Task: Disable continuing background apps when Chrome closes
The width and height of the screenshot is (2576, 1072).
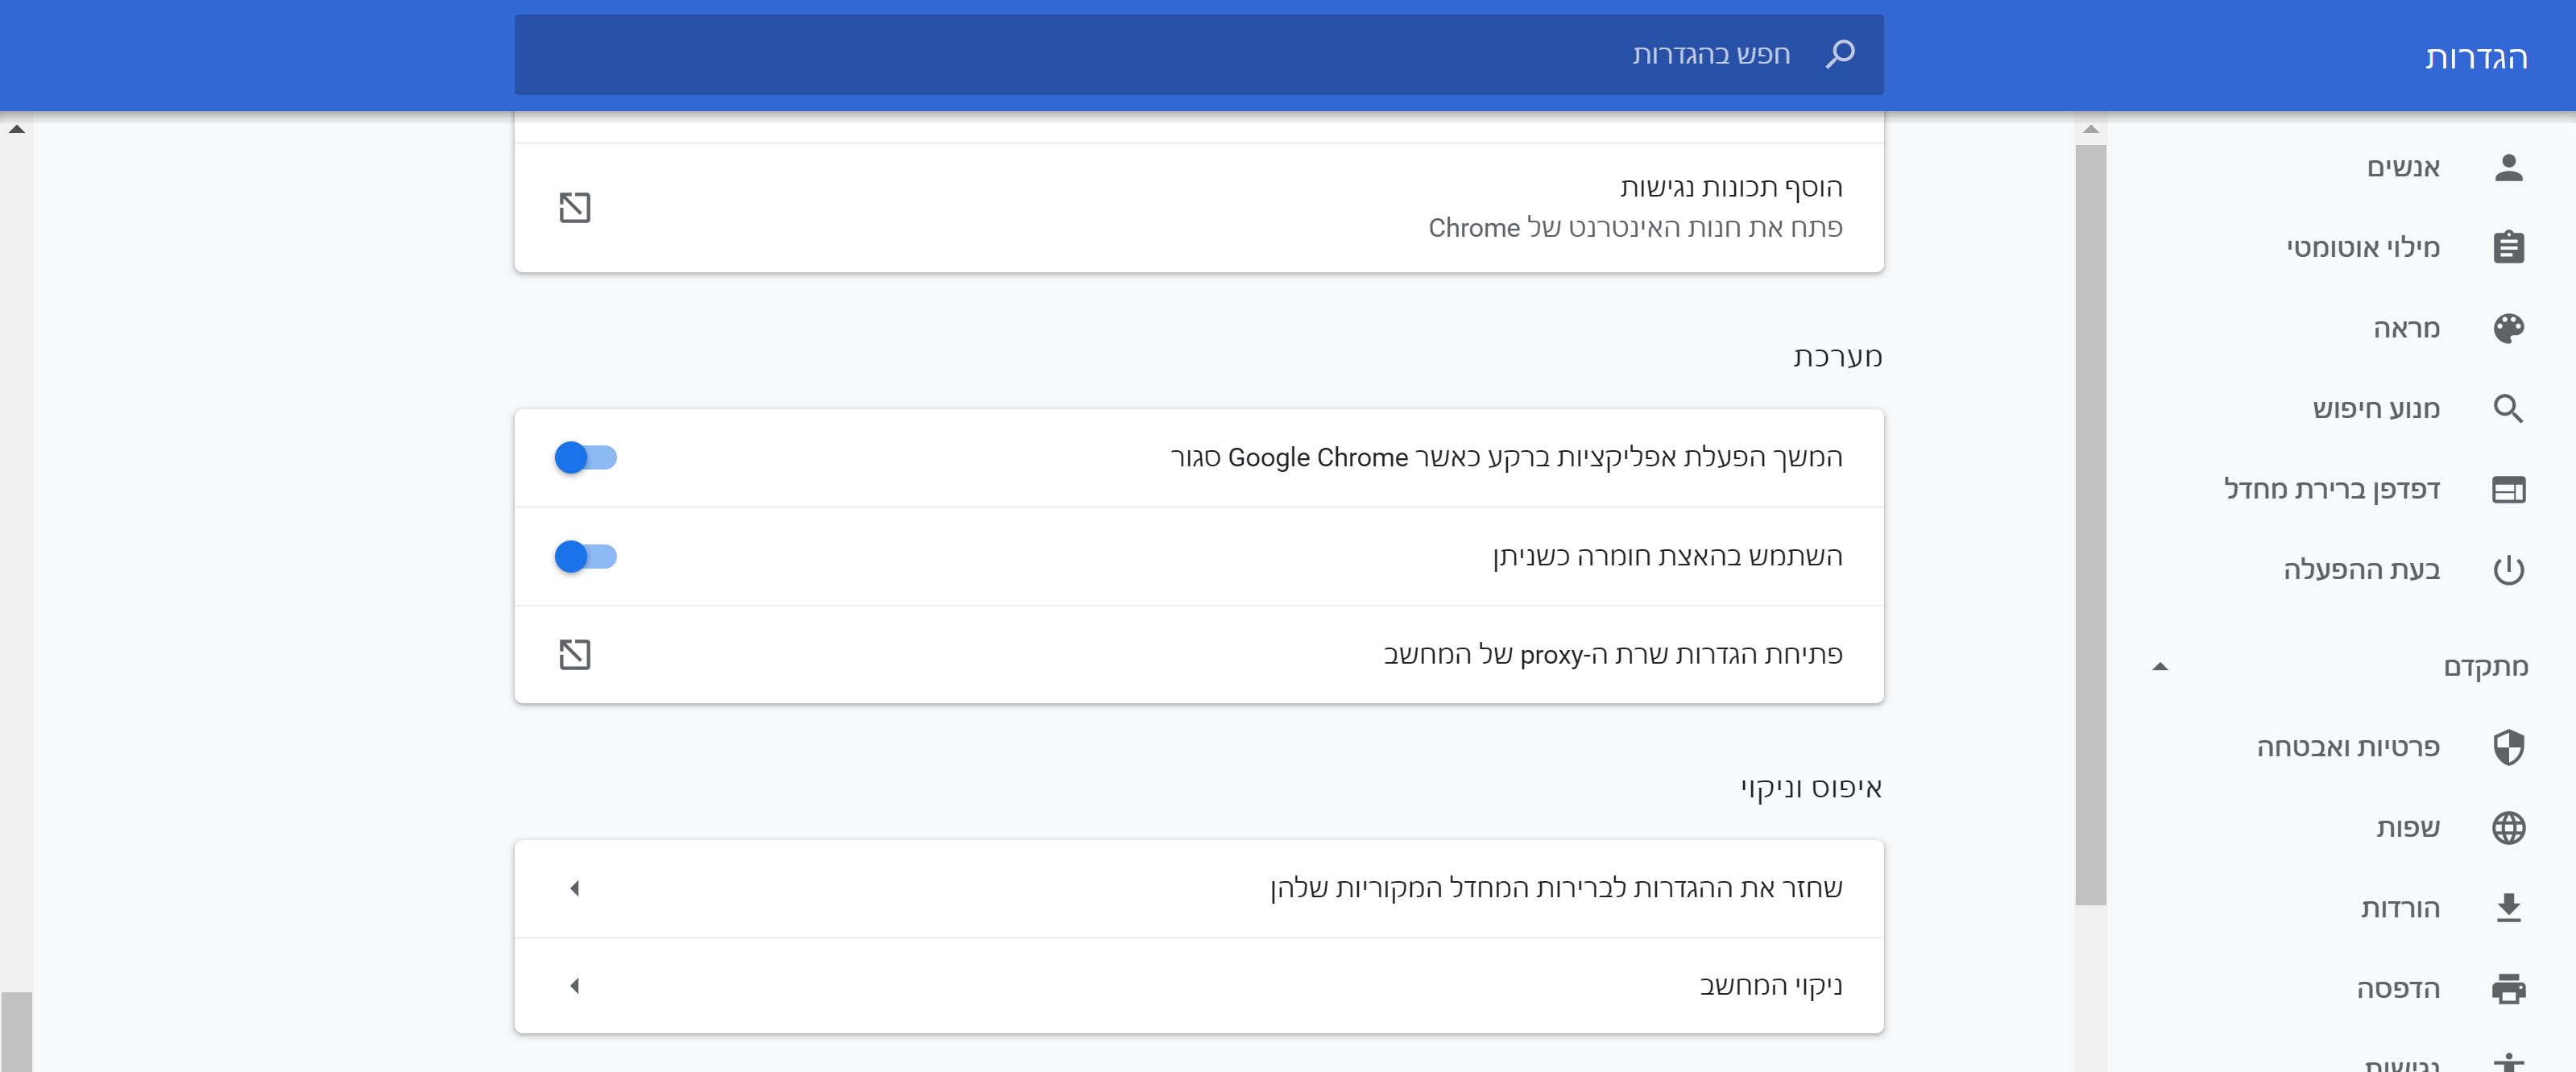Action: 586,457
